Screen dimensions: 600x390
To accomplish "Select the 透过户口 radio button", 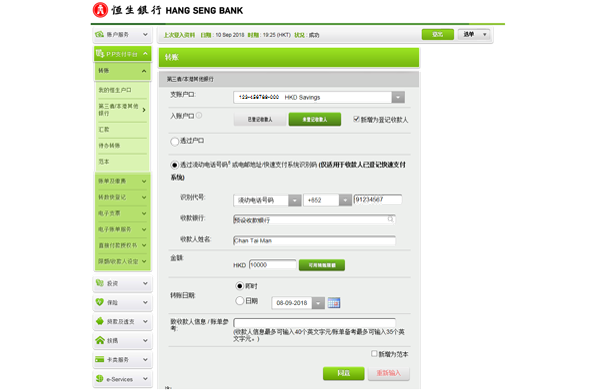I will point(174,142).
